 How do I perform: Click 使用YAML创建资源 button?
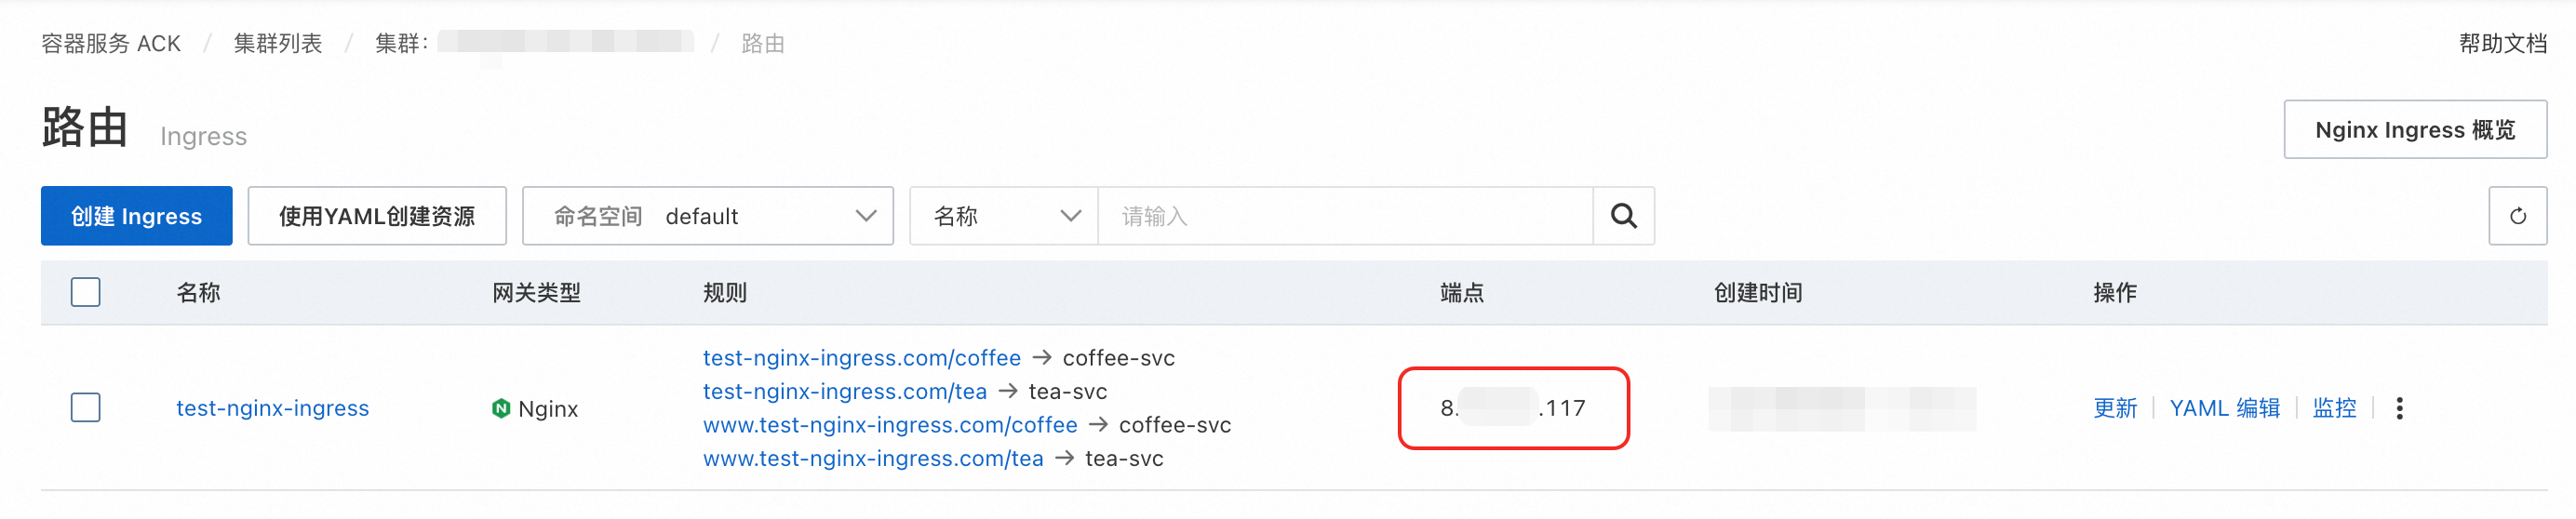[x=377, y=216]
